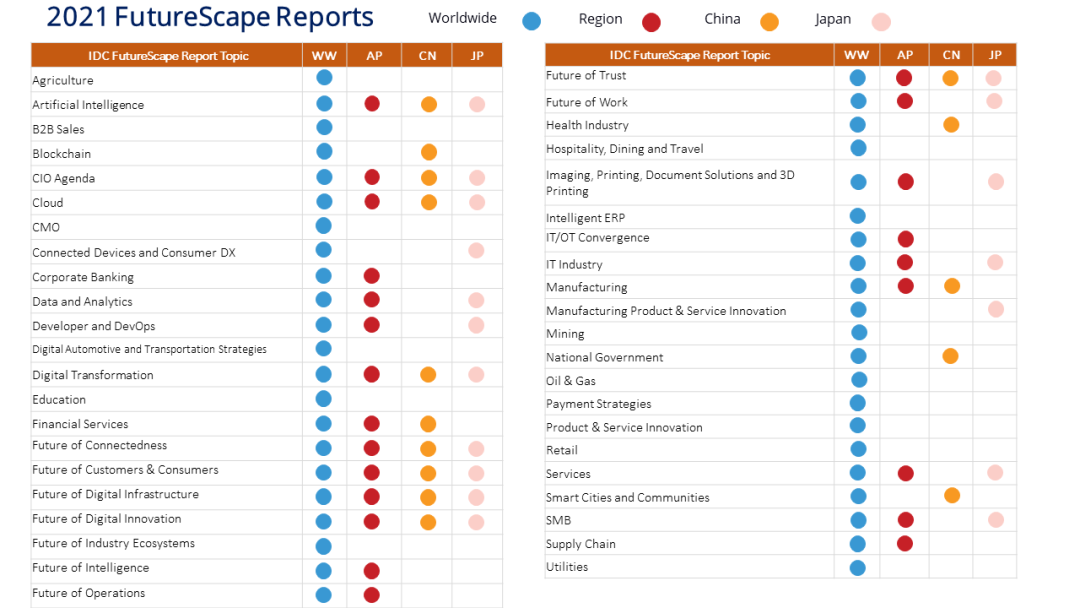The height and width of the screenshot is (608, 1080).
Task: Click the Supply Chain AP red dot
Action: coord(905,543)
